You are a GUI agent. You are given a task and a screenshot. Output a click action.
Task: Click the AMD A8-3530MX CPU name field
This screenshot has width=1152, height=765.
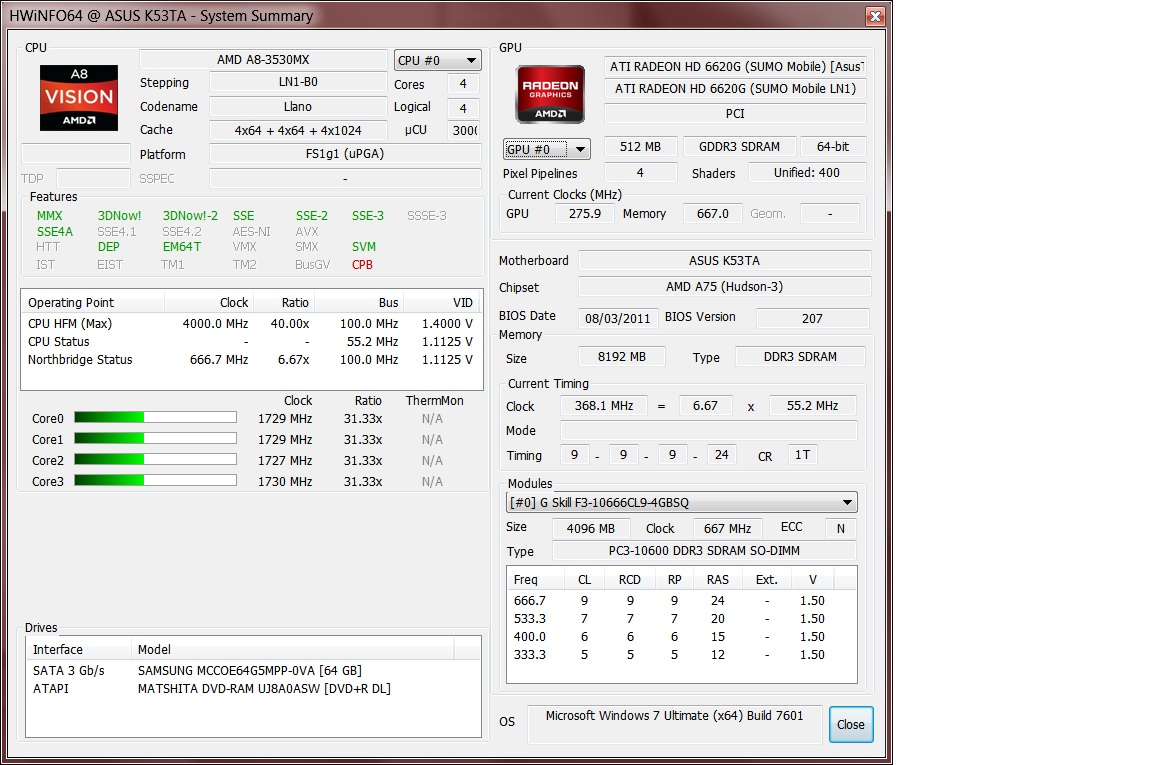tap(263, 60)
